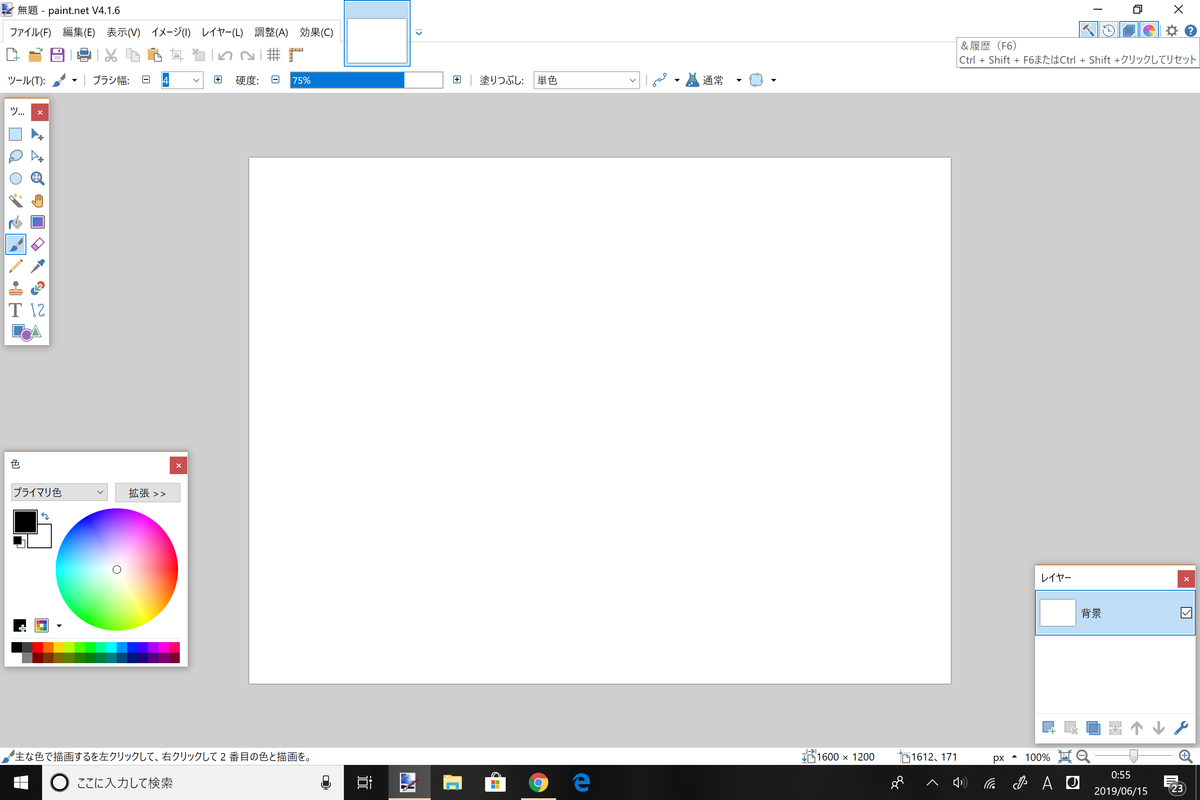Screen dimensions: 1200x800
Task: Swap primary and secondary colors
Action: [45, 516]
